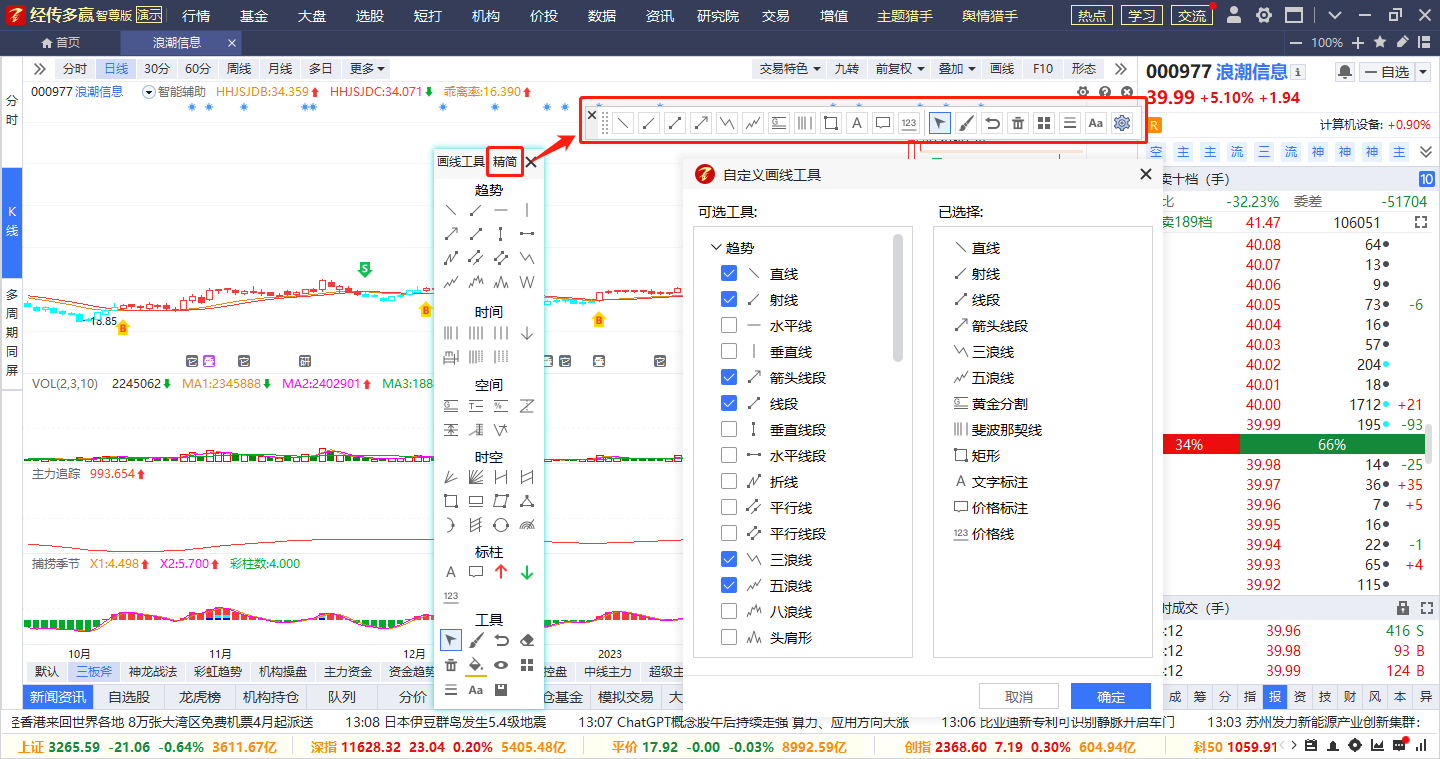Close the 自定义画线工具 dialog
The image size is (1440, 759).
click(x=1146, y=174)
